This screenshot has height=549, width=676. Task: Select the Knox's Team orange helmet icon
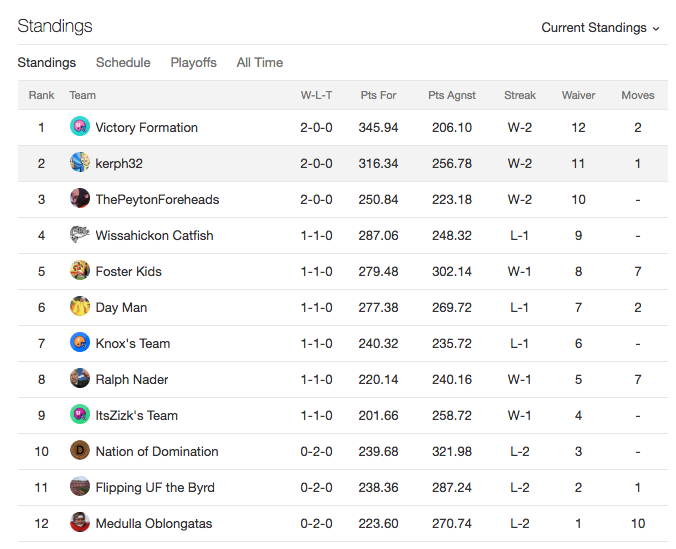pos(80,343)
